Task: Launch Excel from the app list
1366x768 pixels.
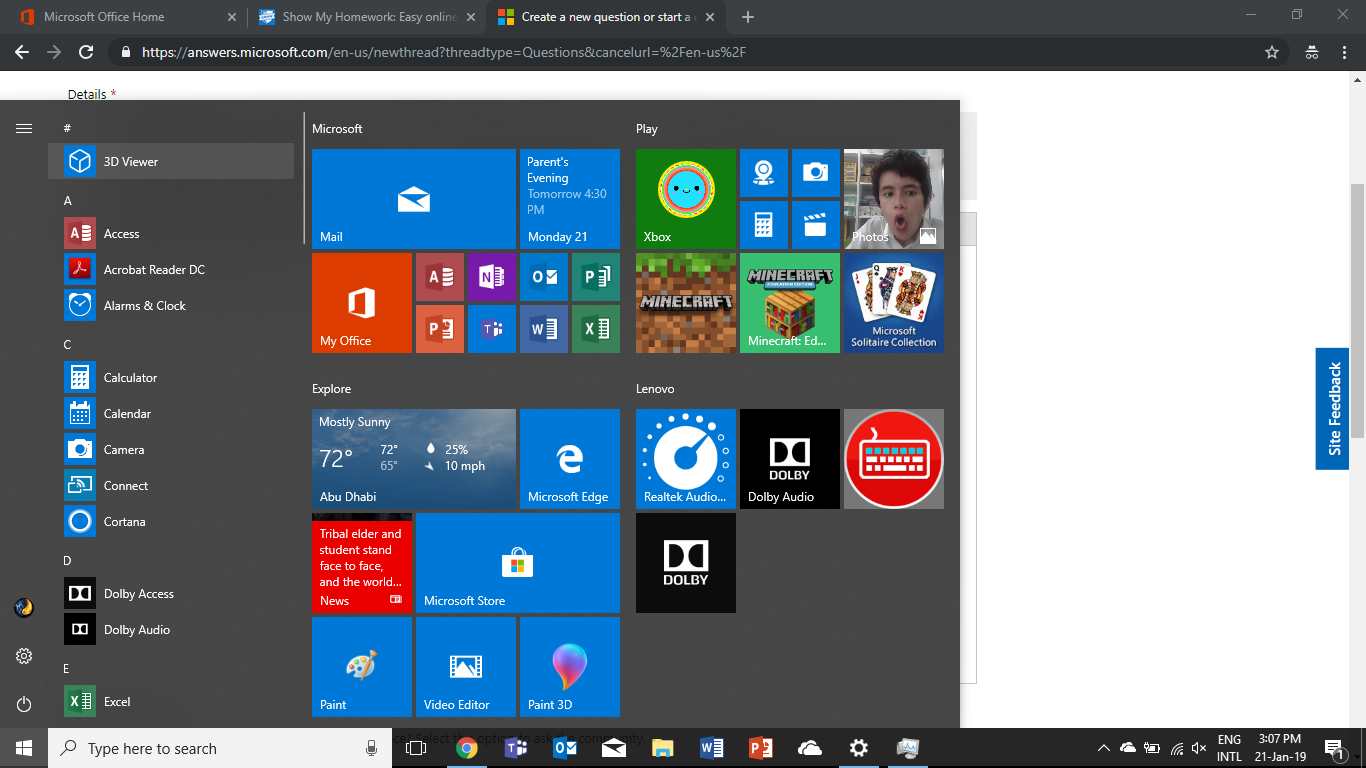Action: click(x=171, y=702)
